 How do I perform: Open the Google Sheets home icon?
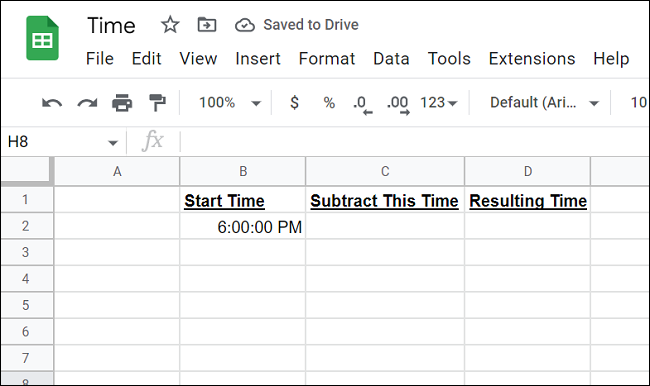pyautogui.click(x=42, y=38)
